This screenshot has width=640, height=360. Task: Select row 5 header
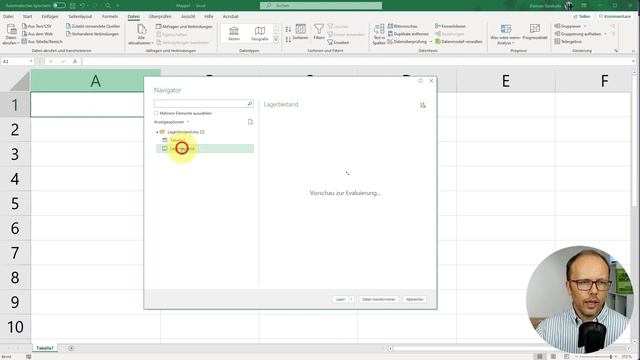click(x=15, y=203)
